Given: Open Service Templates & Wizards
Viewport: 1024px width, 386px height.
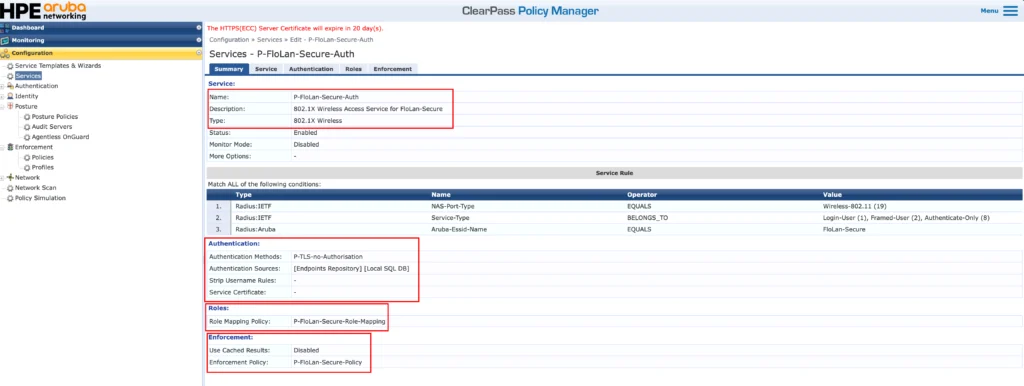Looking at the screenshot, I should click(x=58, y=66).
